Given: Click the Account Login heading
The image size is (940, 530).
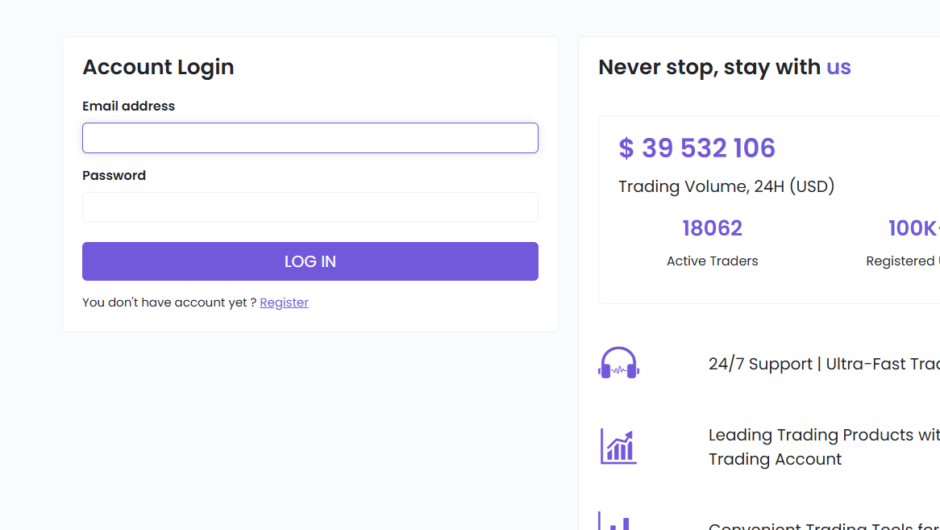Looking at the screenshot, I should 158,67.
